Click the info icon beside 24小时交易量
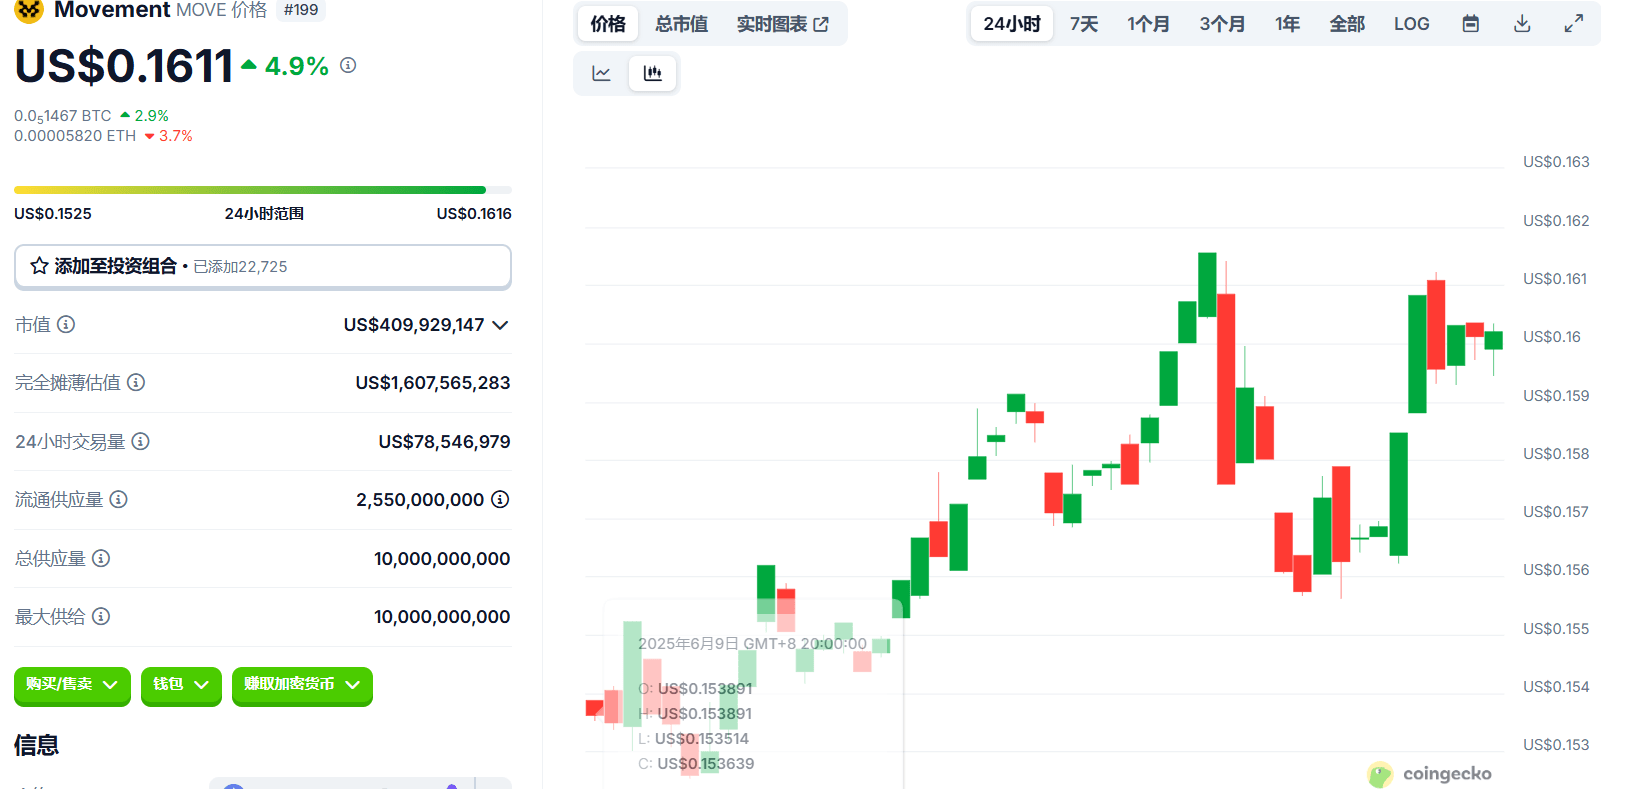 pyautogui.click(x=141, y=441)
